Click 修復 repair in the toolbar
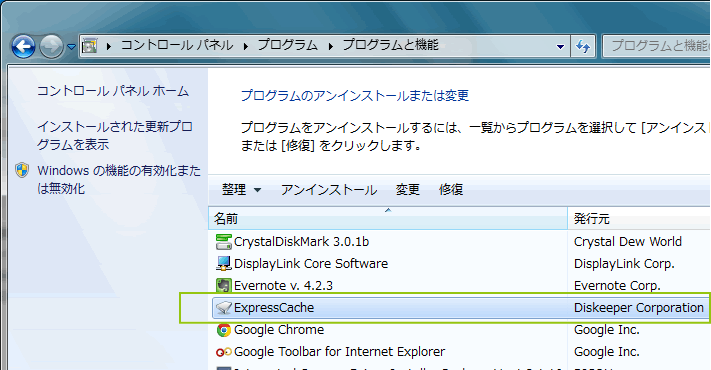 point(451,190)
